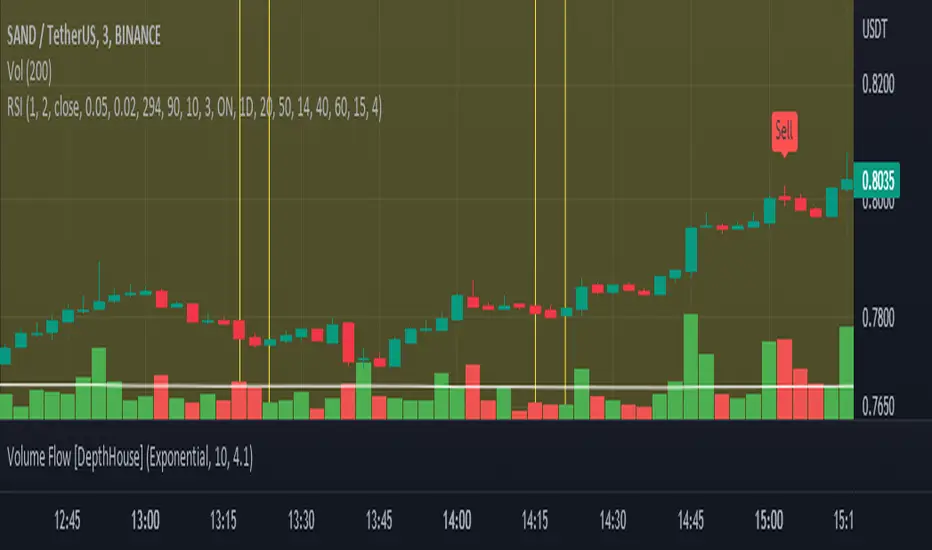Click the 0.7650 price scale level
This screenshot has height=550, width=932.
click(x=878, y=406)
